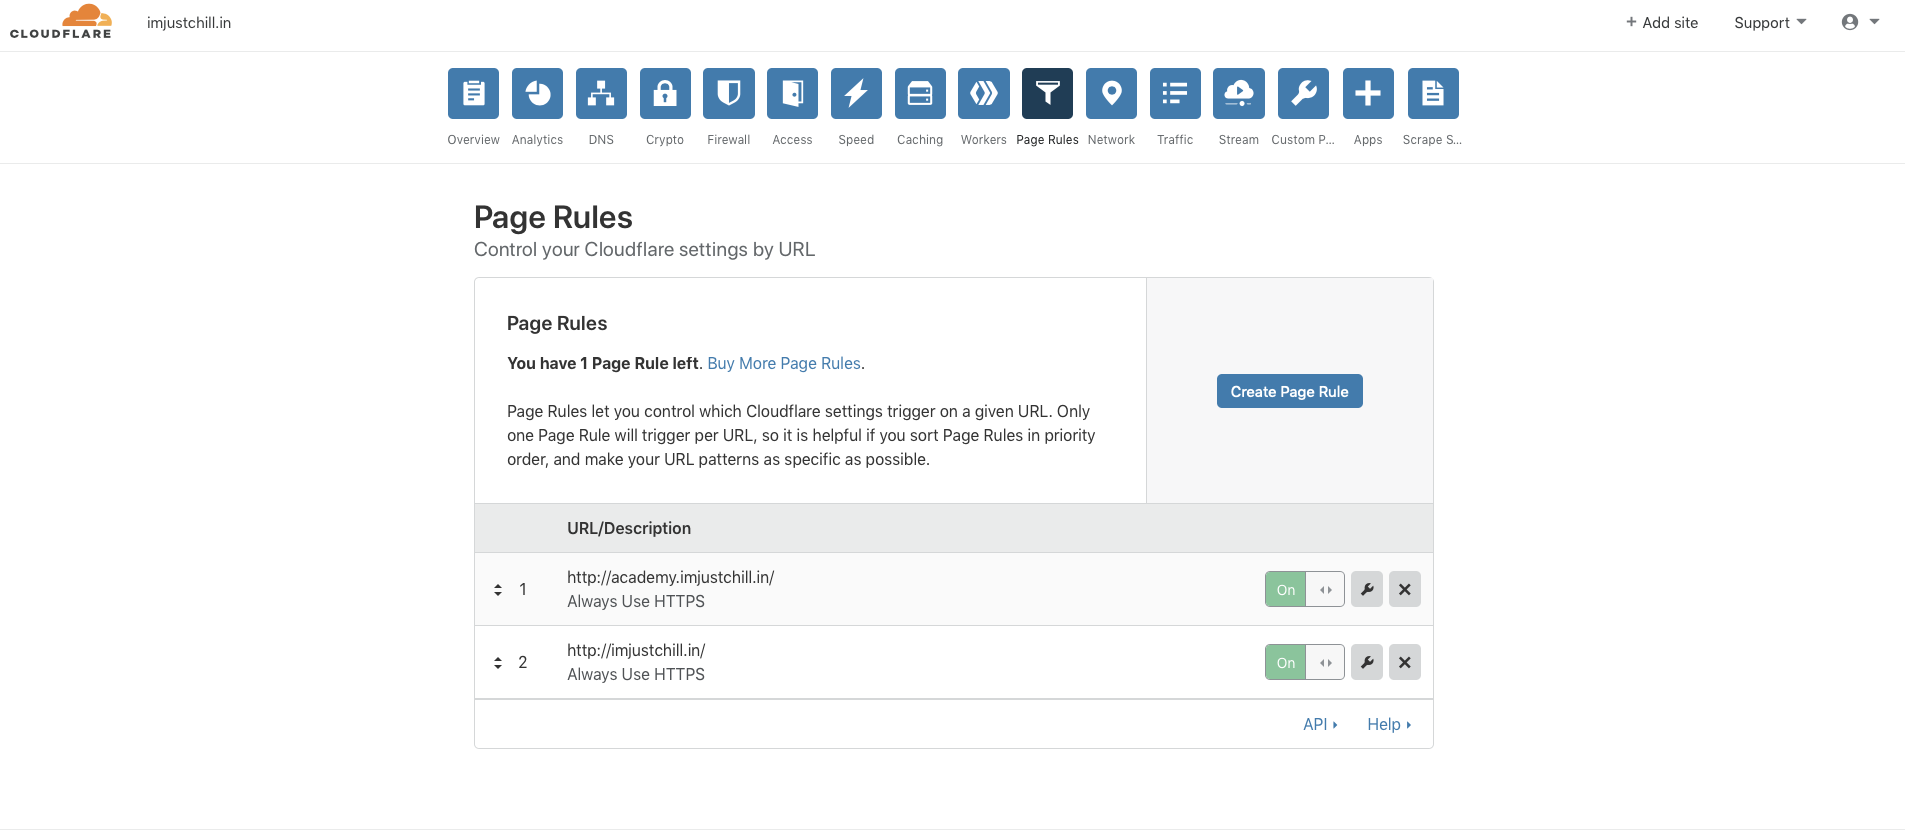Delete rule 2 http://imjustchill.in/

[1404, 662]
